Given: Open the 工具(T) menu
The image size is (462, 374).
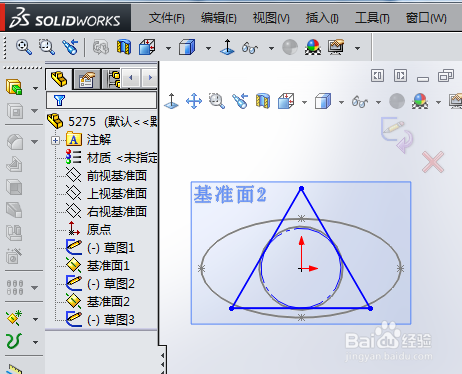Looking at the screenshot, I should tap(372, 18).
